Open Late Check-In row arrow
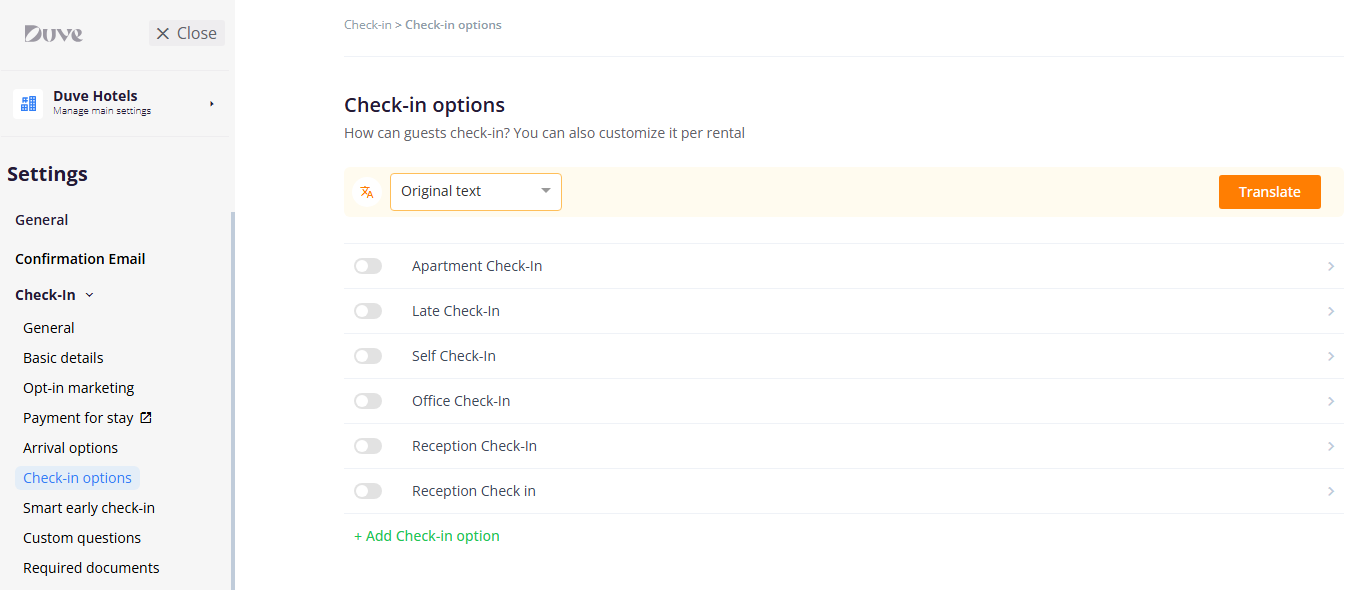The width and height of the screenshot is (1364, 590). click(x=1331, y=312)
